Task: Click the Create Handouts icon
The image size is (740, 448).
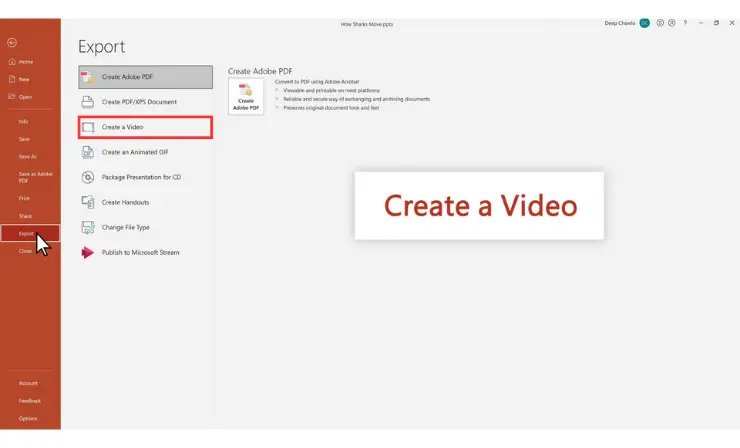Action: (88, 202)
